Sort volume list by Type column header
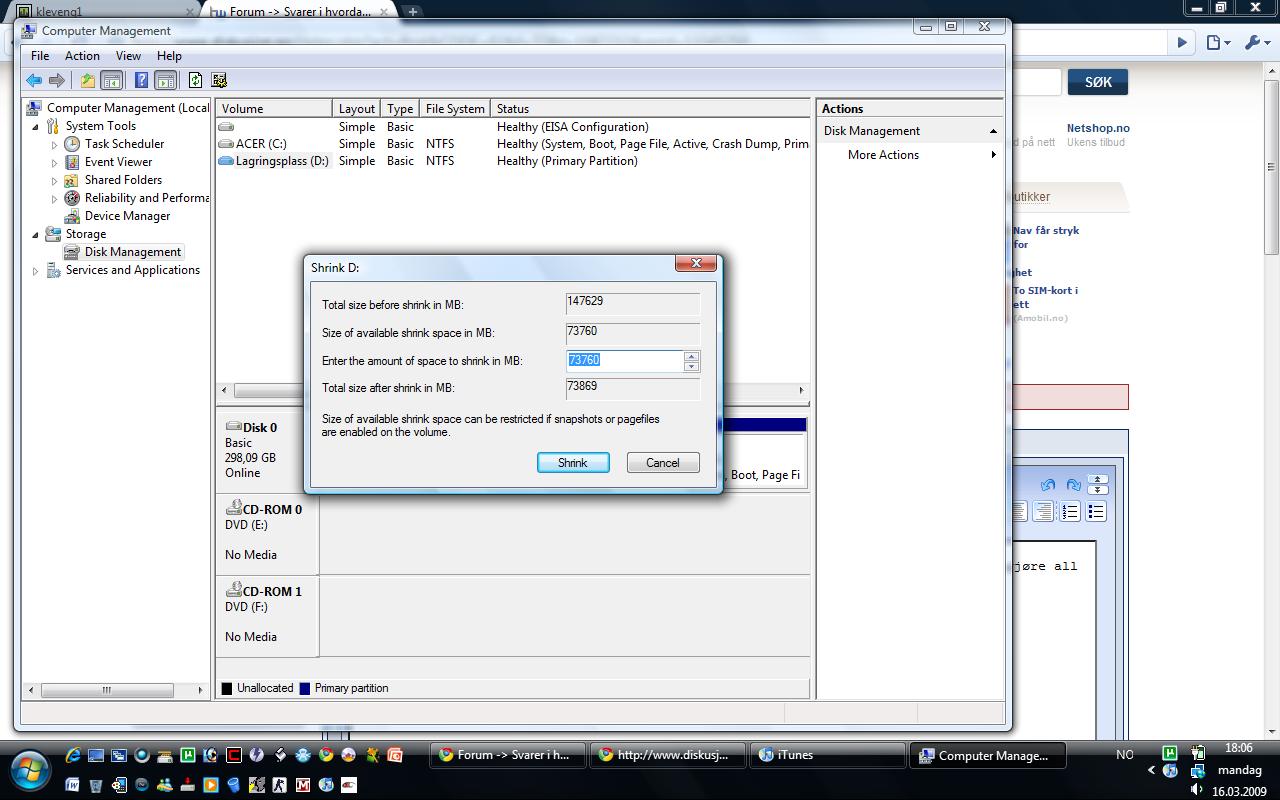Viewport: 1280px width, 800px height. pyautogui.click(x=400, y=109)
